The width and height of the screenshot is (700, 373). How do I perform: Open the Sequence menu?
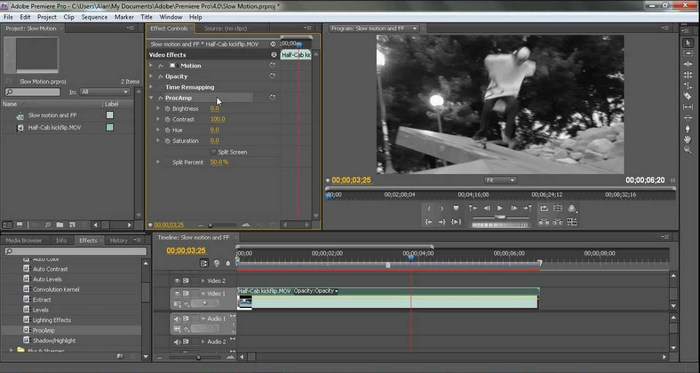click(x=94, y=17)
